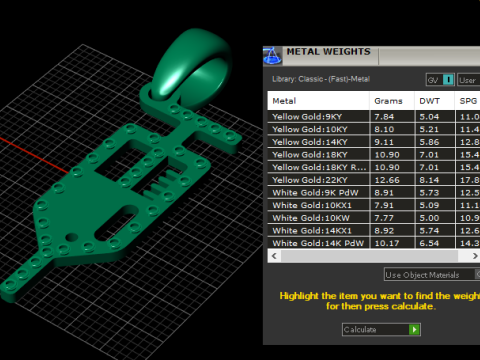
Task: Sort by the Grams column header
Action: [x=392, y=101]
